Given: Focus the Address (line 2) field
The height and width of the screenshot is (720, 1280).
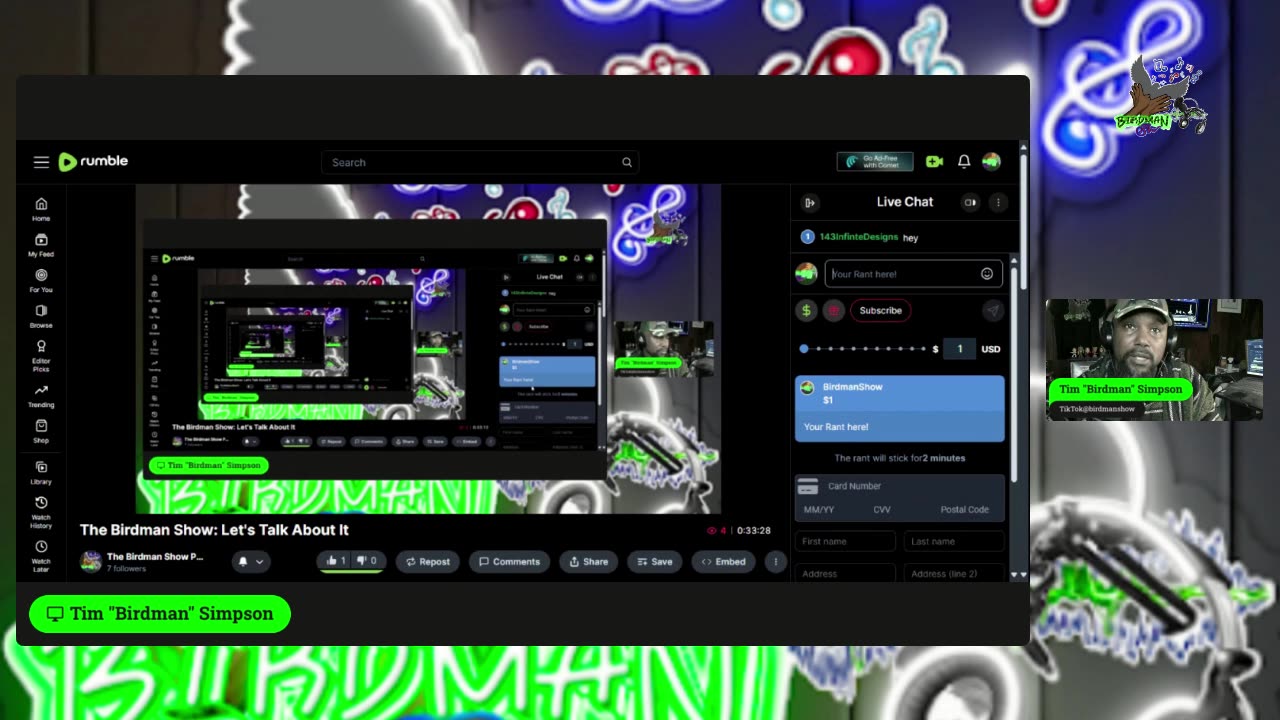Looking at the screenshot, I should [x=954, y=573].
